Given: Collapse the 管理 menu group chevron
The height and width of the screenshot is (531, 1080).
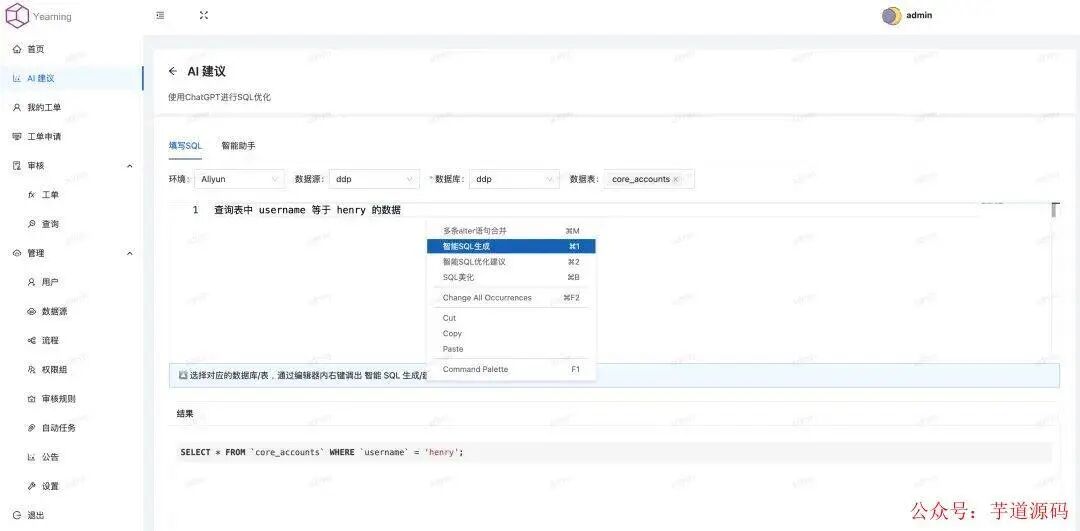Looking at the screenshot, I should pos(129,253).
